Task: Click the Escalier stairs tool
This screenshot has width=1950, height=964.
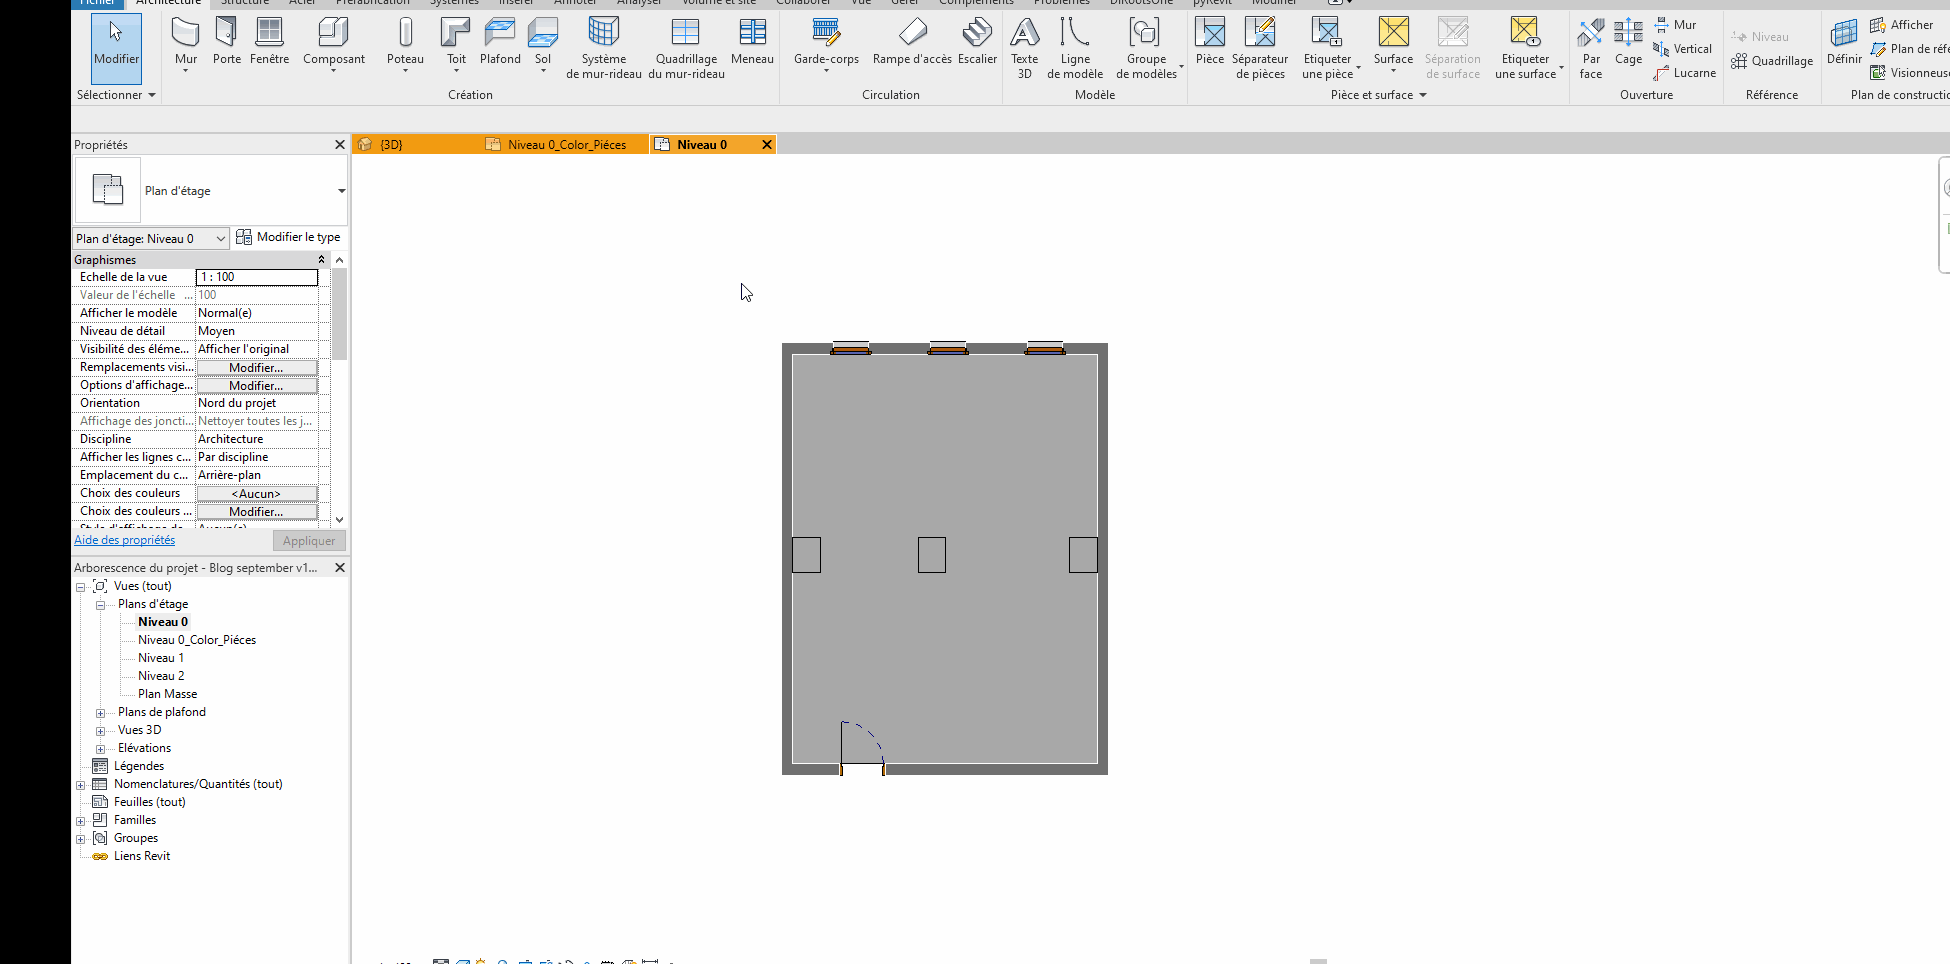Action: pyautogui.click(x=977, y=42)
